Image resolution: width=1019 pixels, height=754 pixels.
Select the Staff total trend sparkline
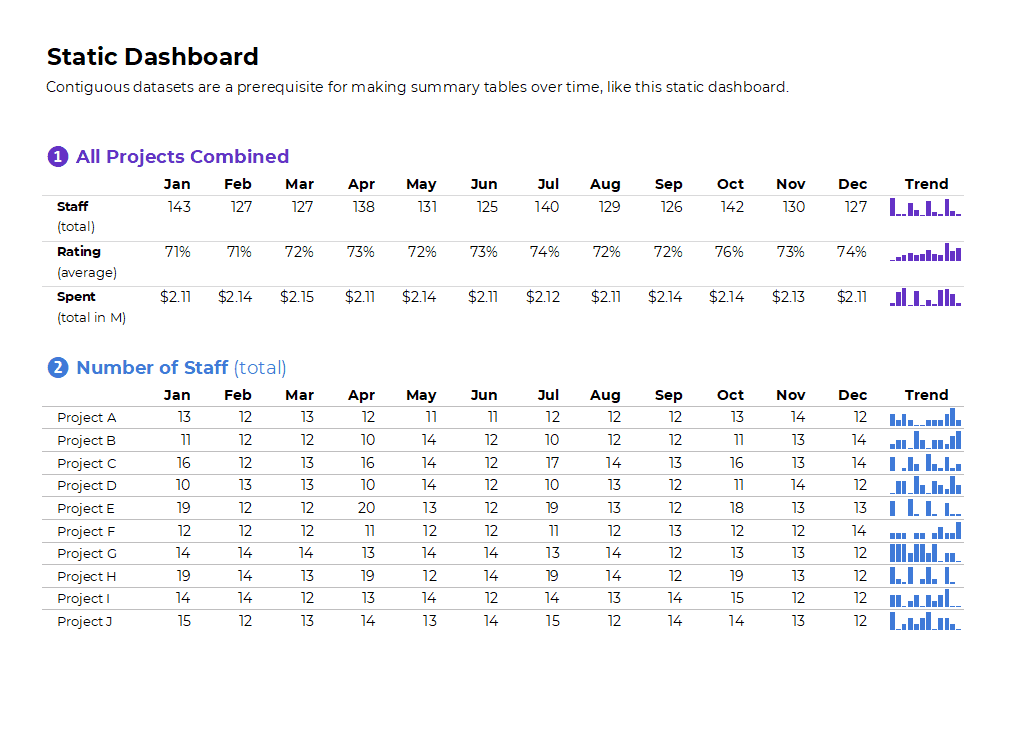pyautogui.click(x=925, y=207)
